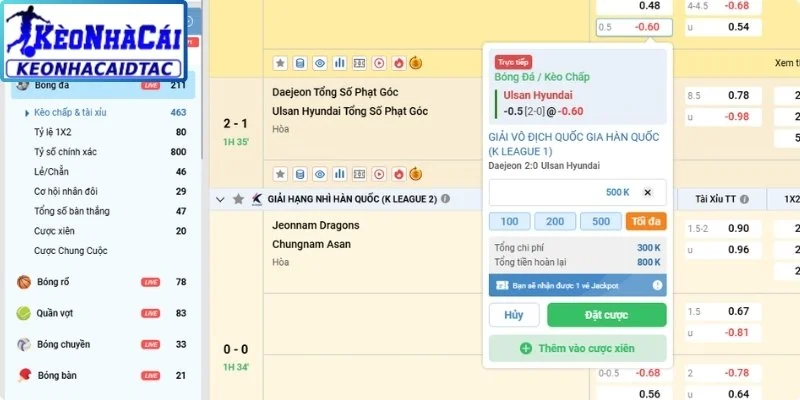Click the Trực tiếp live badge in bet slip
The image size is (800, 400).
pyautogui.click(x=513, y=62)
